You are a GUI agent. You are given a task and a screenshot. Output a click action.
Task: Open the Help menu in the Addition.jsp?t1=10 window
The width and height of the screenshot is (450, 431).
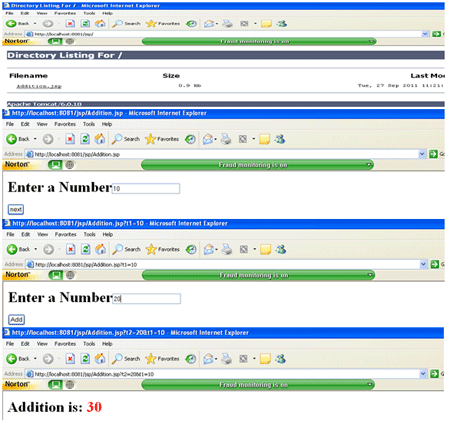point(108,234)
